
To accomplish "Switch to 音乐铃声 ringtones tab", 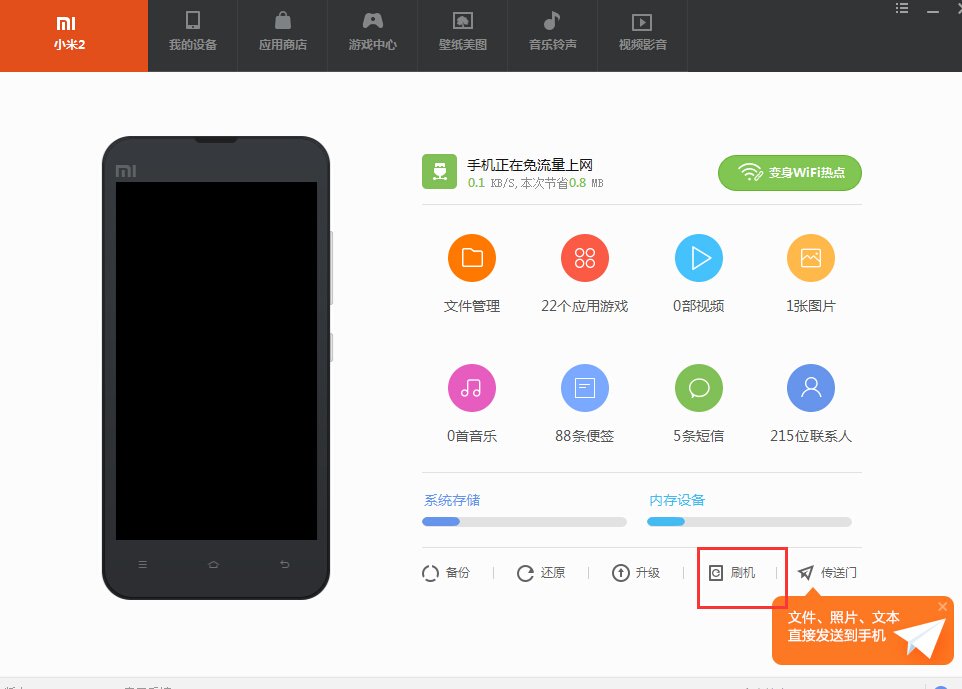I will pos(552,36).
